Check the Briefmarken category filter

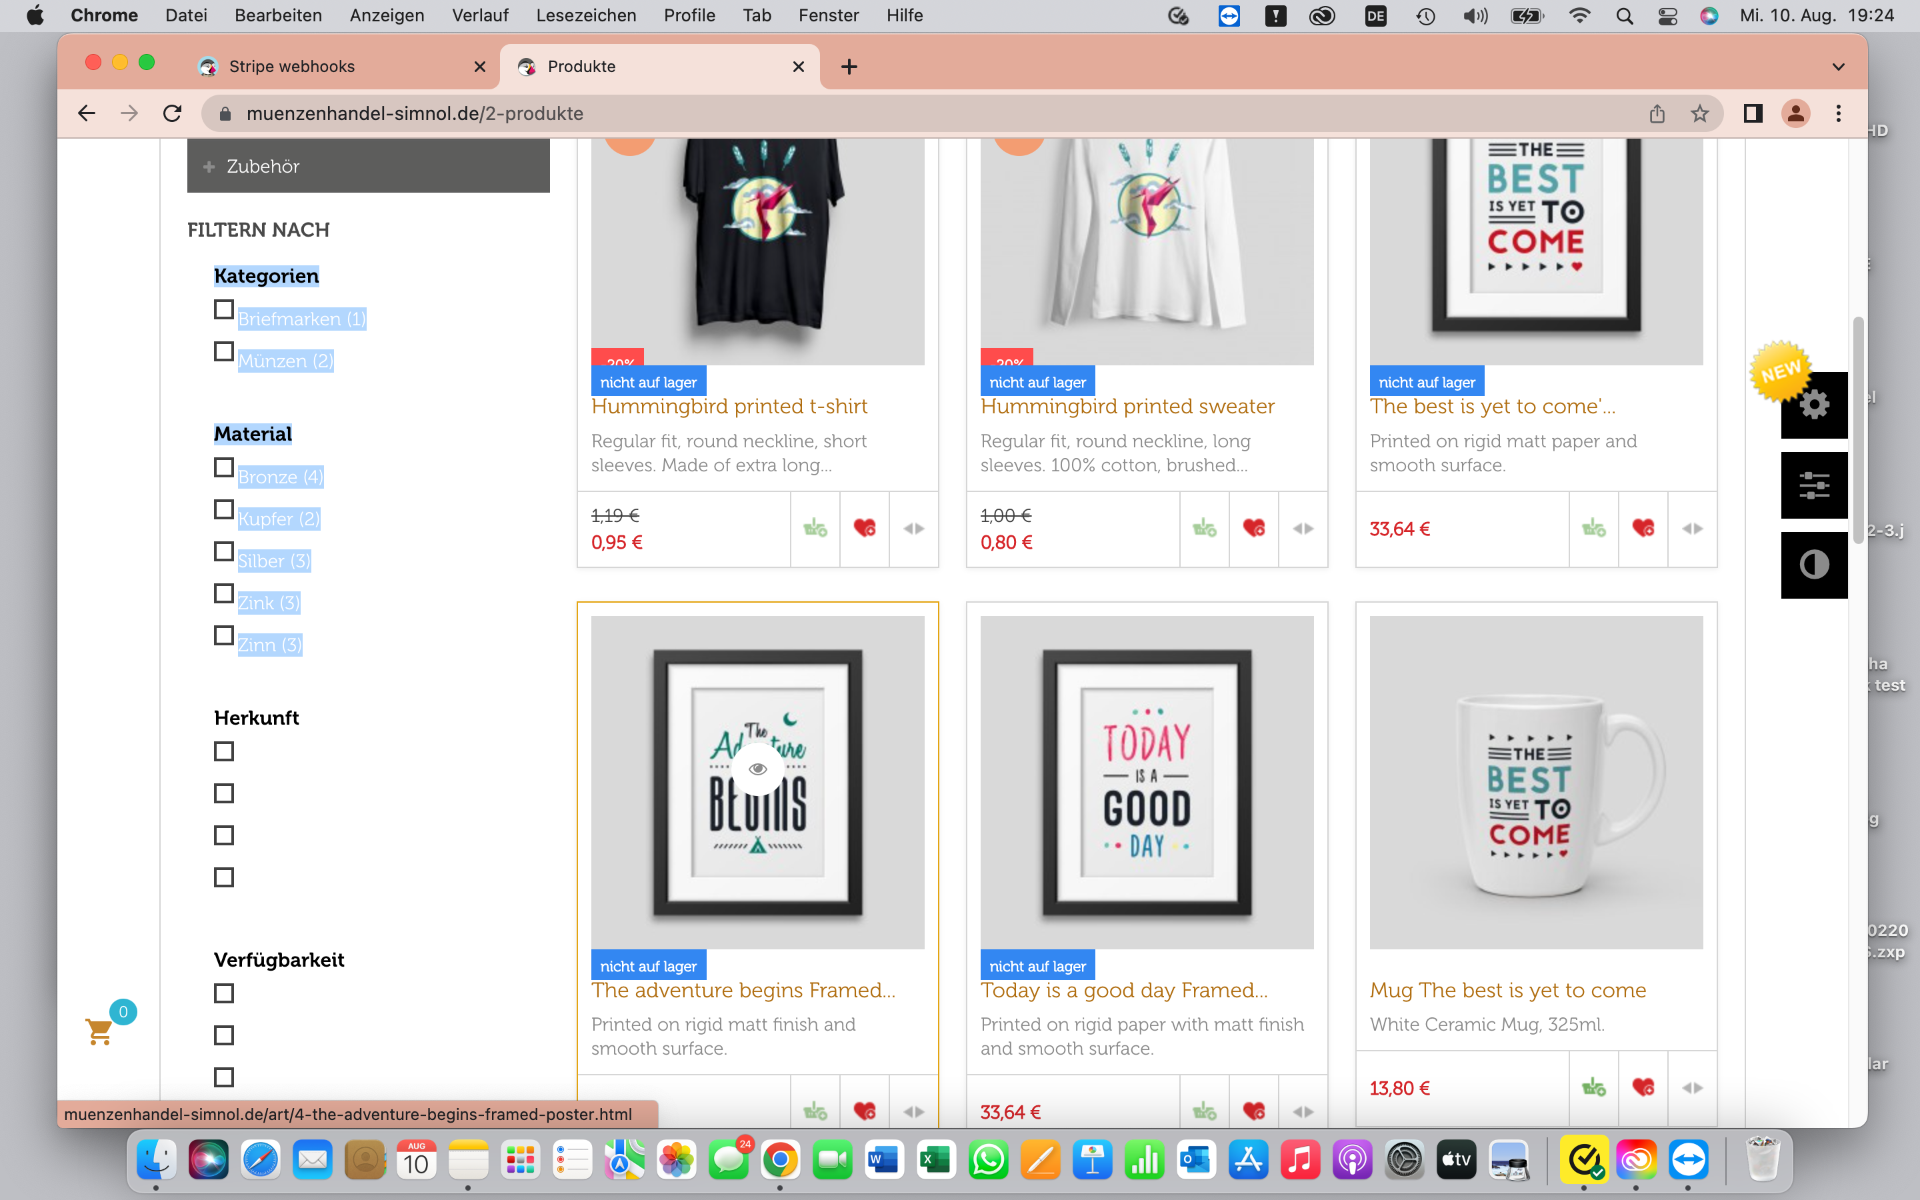(x=224, y=310)
